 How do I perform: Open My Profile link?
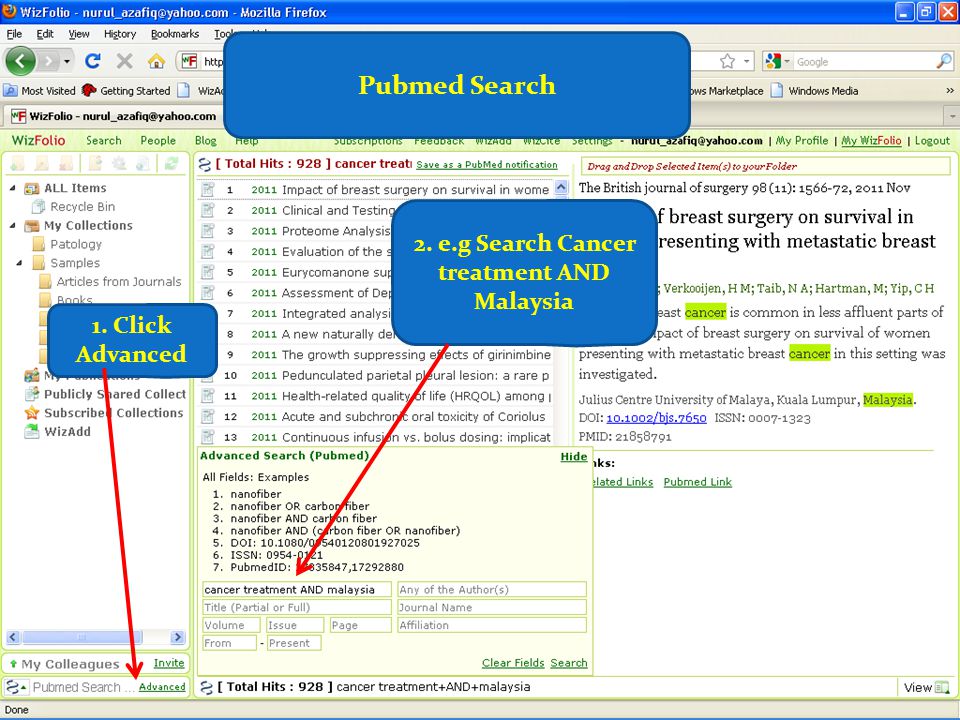[802, 141]
